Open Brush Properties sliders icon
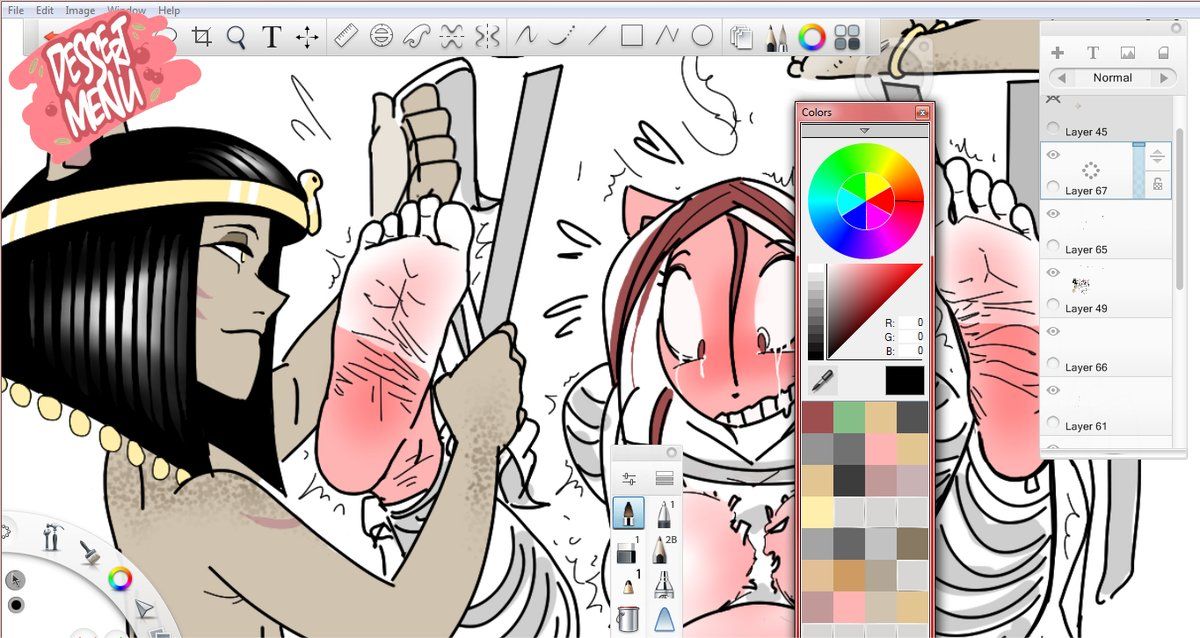Screen dimensions: 1200x638 (x=629, y=480)
